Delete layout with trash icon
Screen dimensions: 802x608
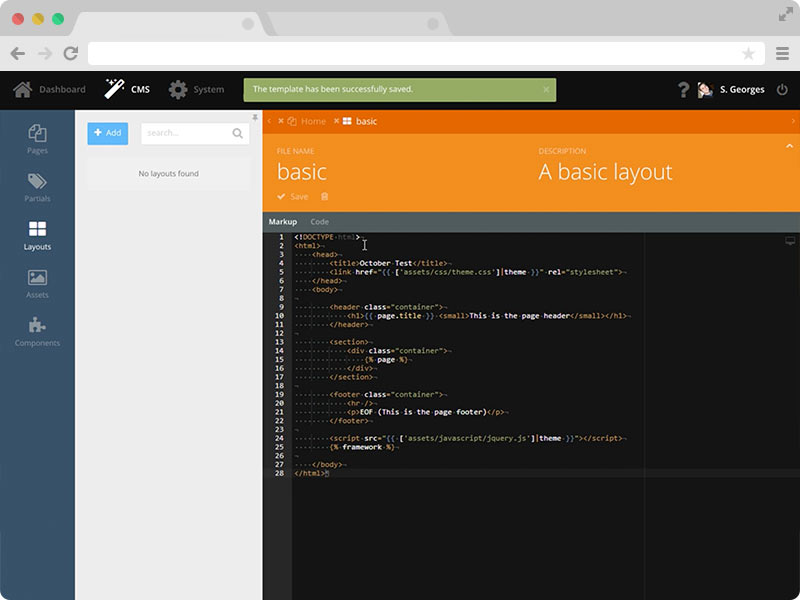324,197
